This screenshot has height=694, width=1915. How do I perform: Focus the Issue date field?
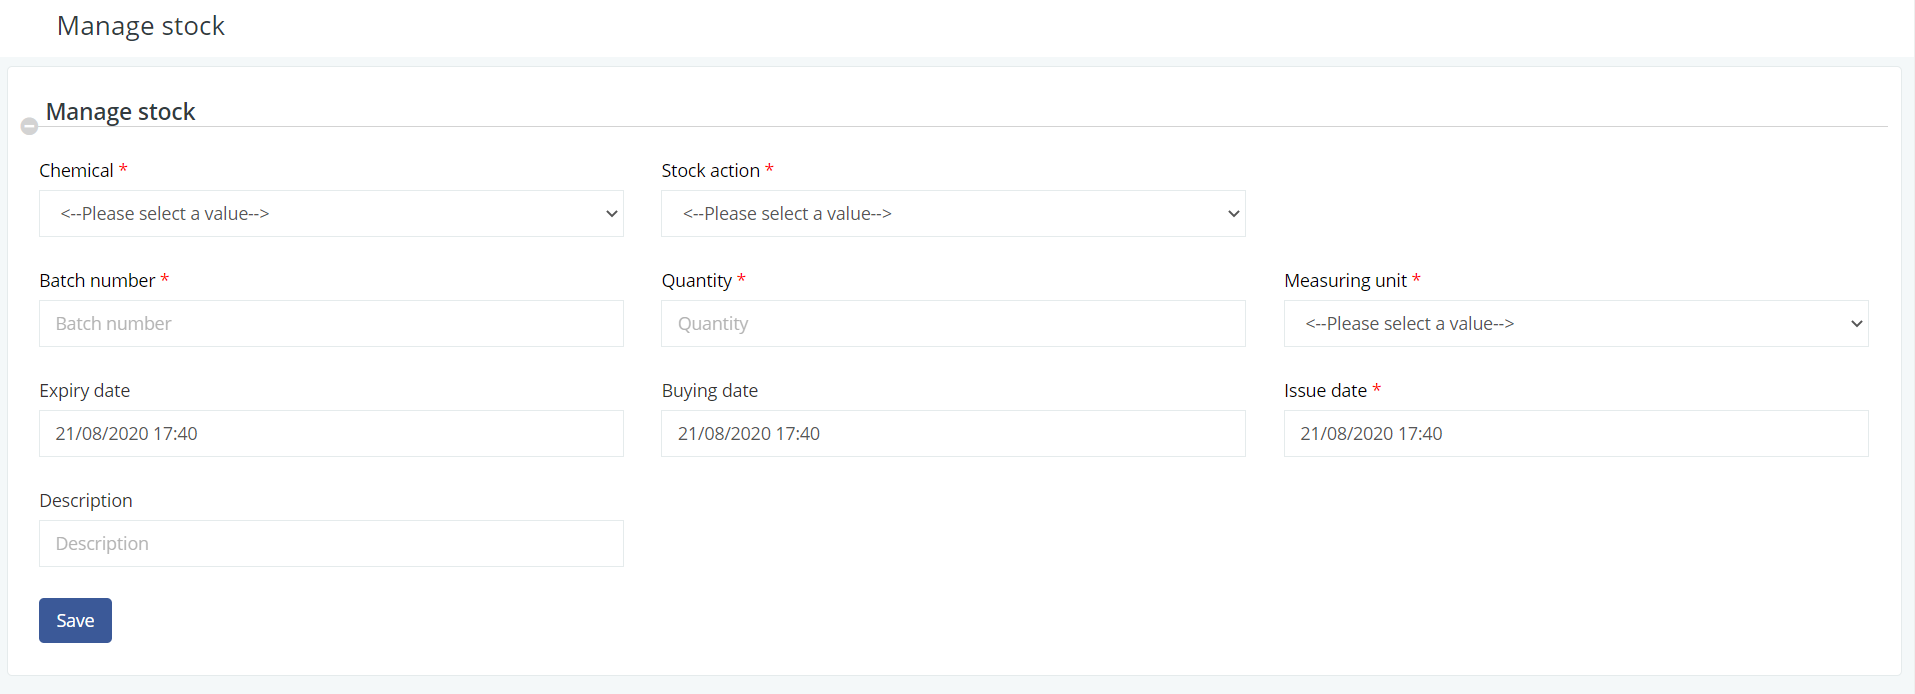click(1575, 434)
